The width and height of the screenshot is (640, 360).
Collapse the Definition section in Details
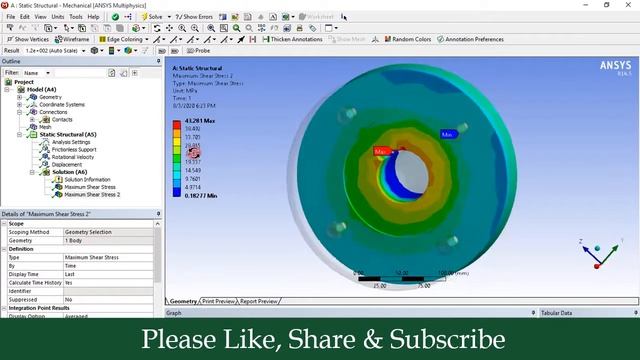[4, 249]
